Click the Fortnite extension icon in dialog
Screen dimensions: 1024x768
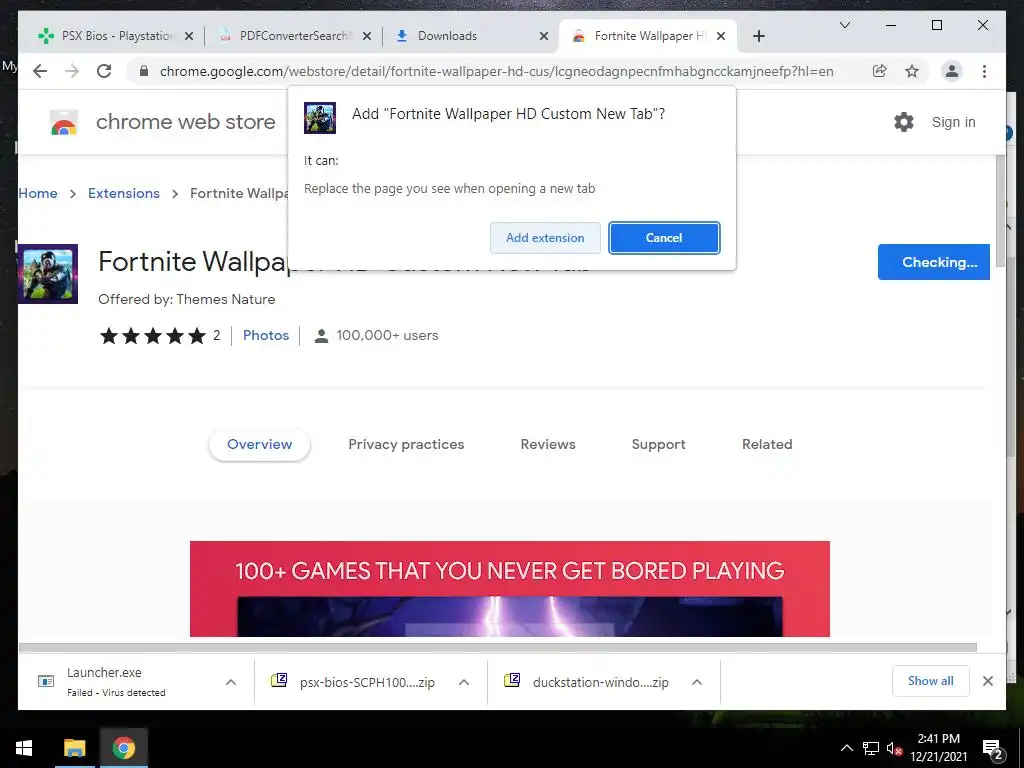pos(320,118)
